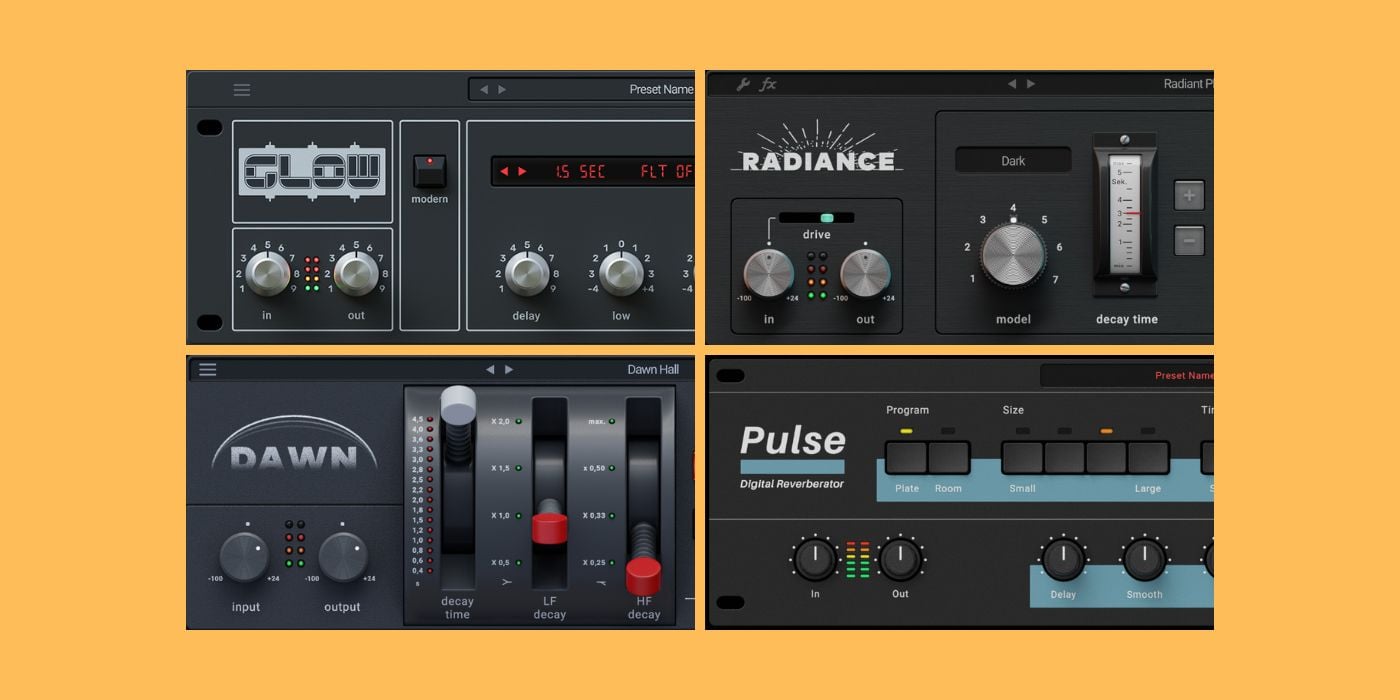Click the drive slider on Radiance
The height and width of the screenshot is (700, 1400).
[825, 215]
